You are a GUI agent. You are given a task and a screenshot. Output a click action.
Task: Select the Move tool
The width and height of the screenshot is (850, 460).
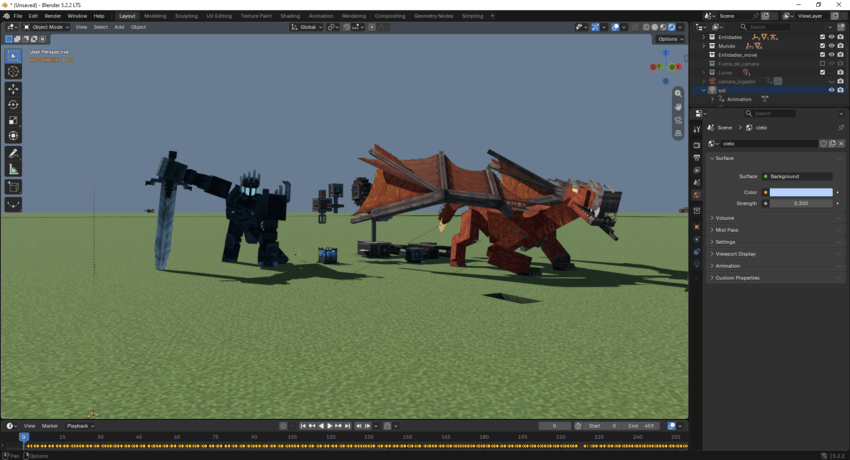(x=14, y=89)
